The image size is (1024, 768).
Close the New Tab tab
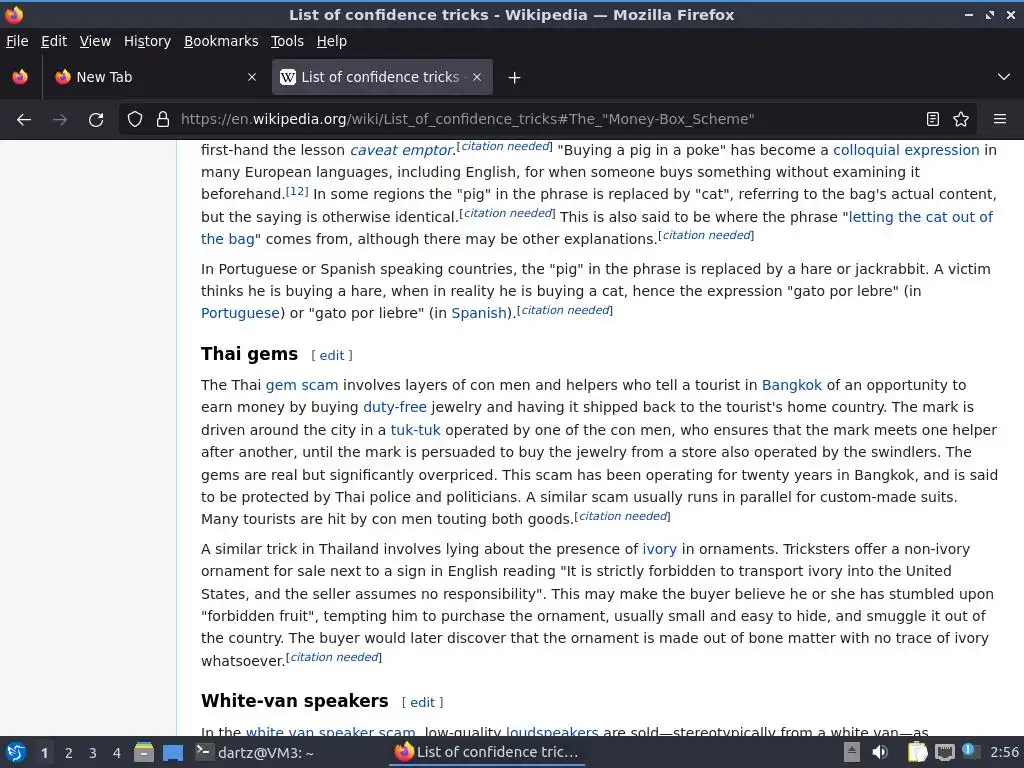tap(252, 77)
